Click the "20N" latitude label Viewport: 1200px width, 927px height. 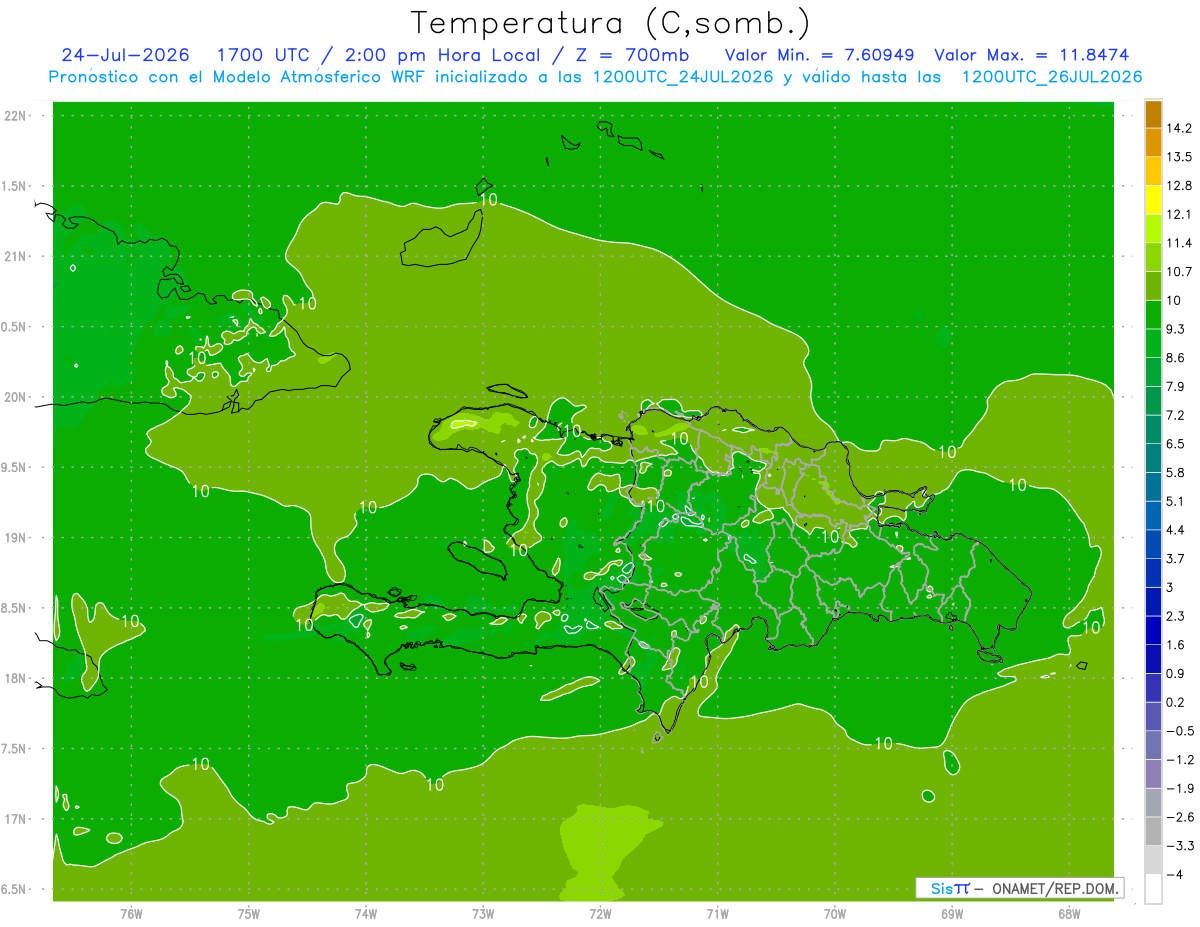(17, 397)
